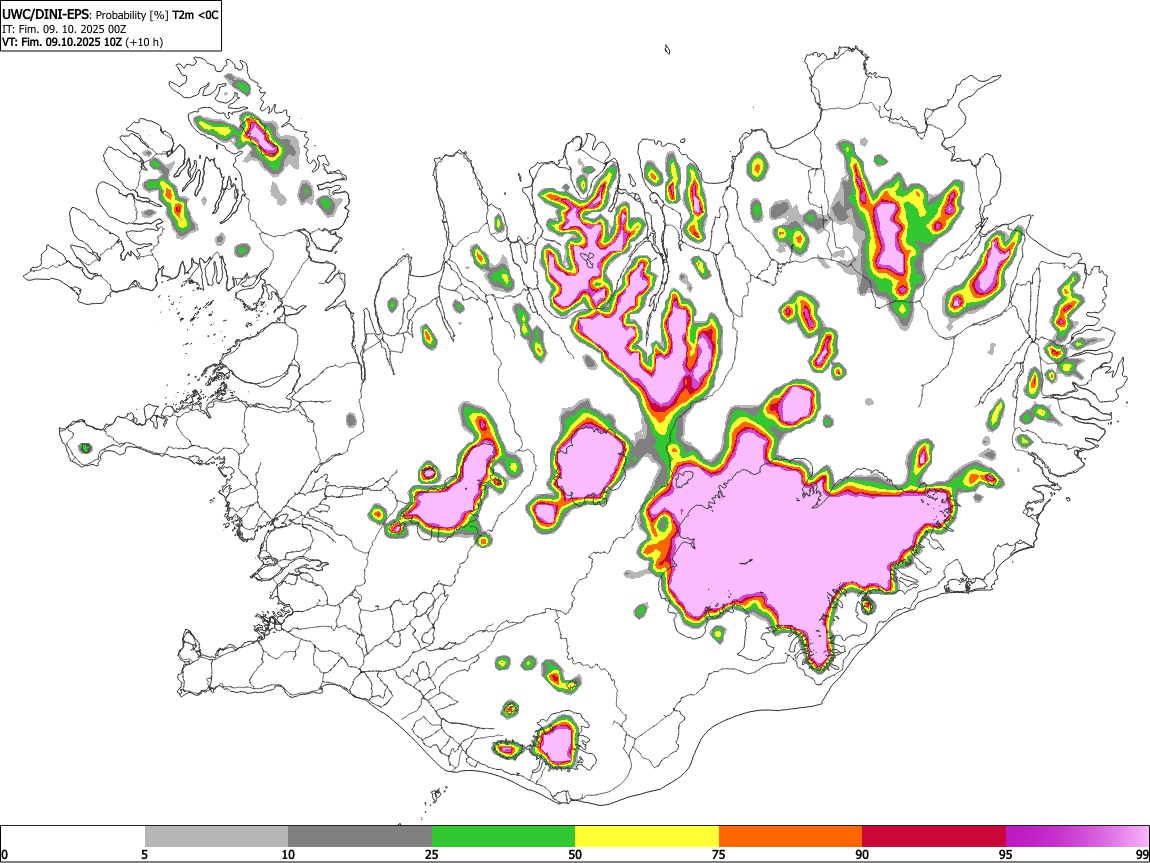Click the orange 75–90 legend segment
The width and height of the screenshot is (1150, 863).
(x=791, y=837)
